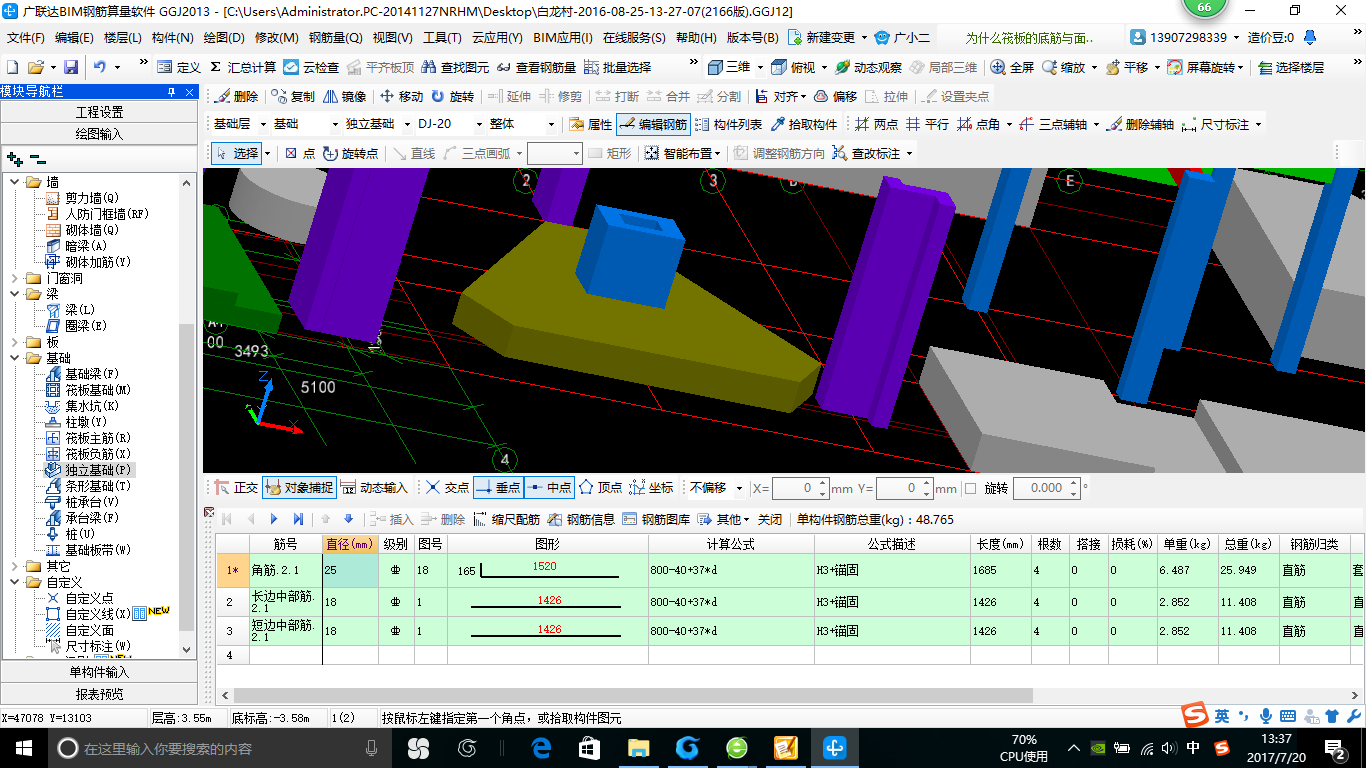Screen dimensions: 1366x768
Task: Expand the 门窗洞 tree node
Action: (14, 278)
